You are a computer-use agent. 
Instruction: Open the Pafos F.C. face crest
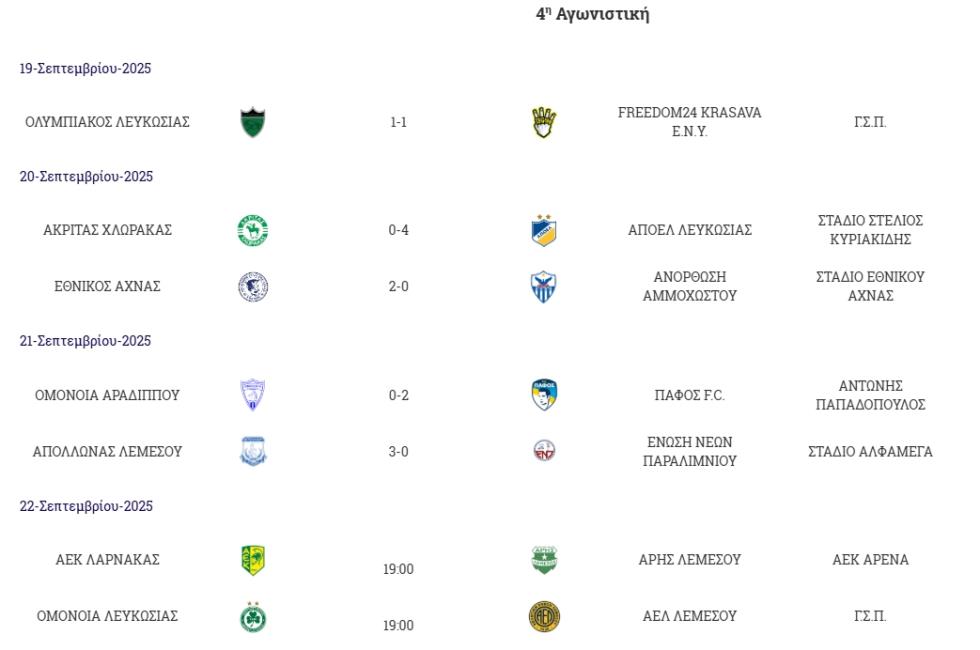[544, 395]
